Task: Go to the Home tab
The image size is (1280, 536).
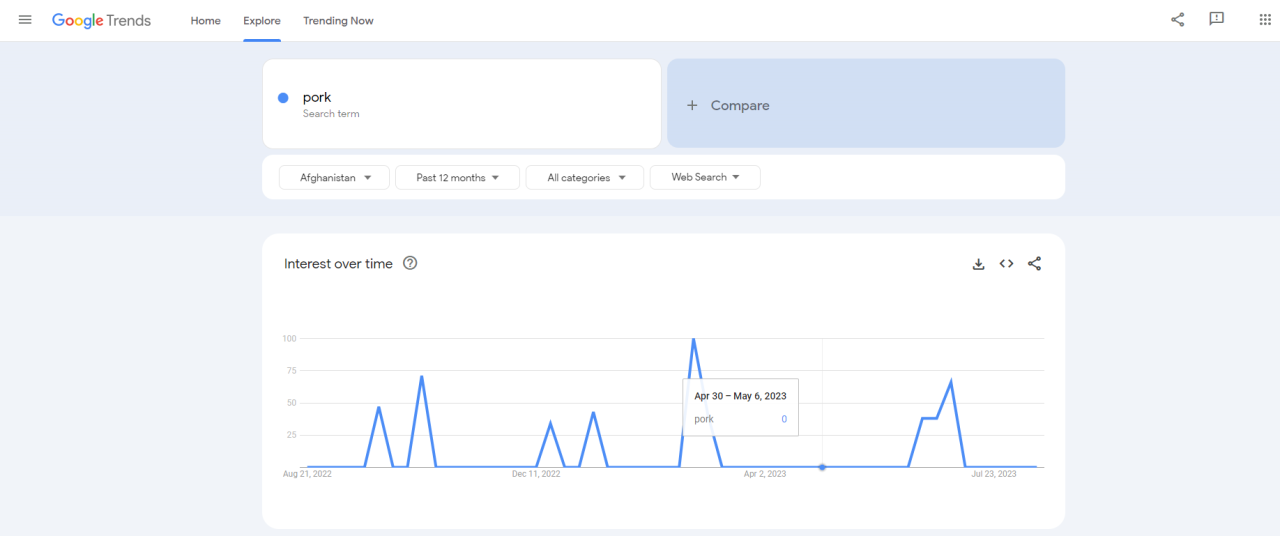Action: point(205,21)
